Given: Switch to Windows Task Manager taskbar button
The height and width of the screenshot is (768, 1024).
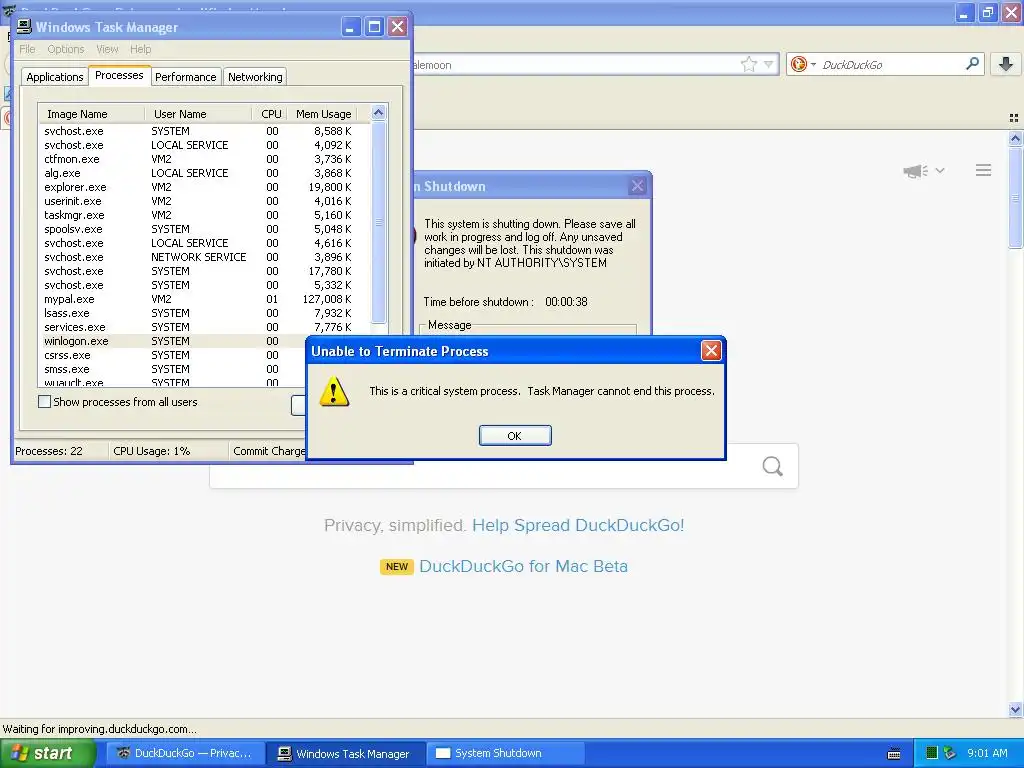Looking at the screenshot, I should 345,753.
